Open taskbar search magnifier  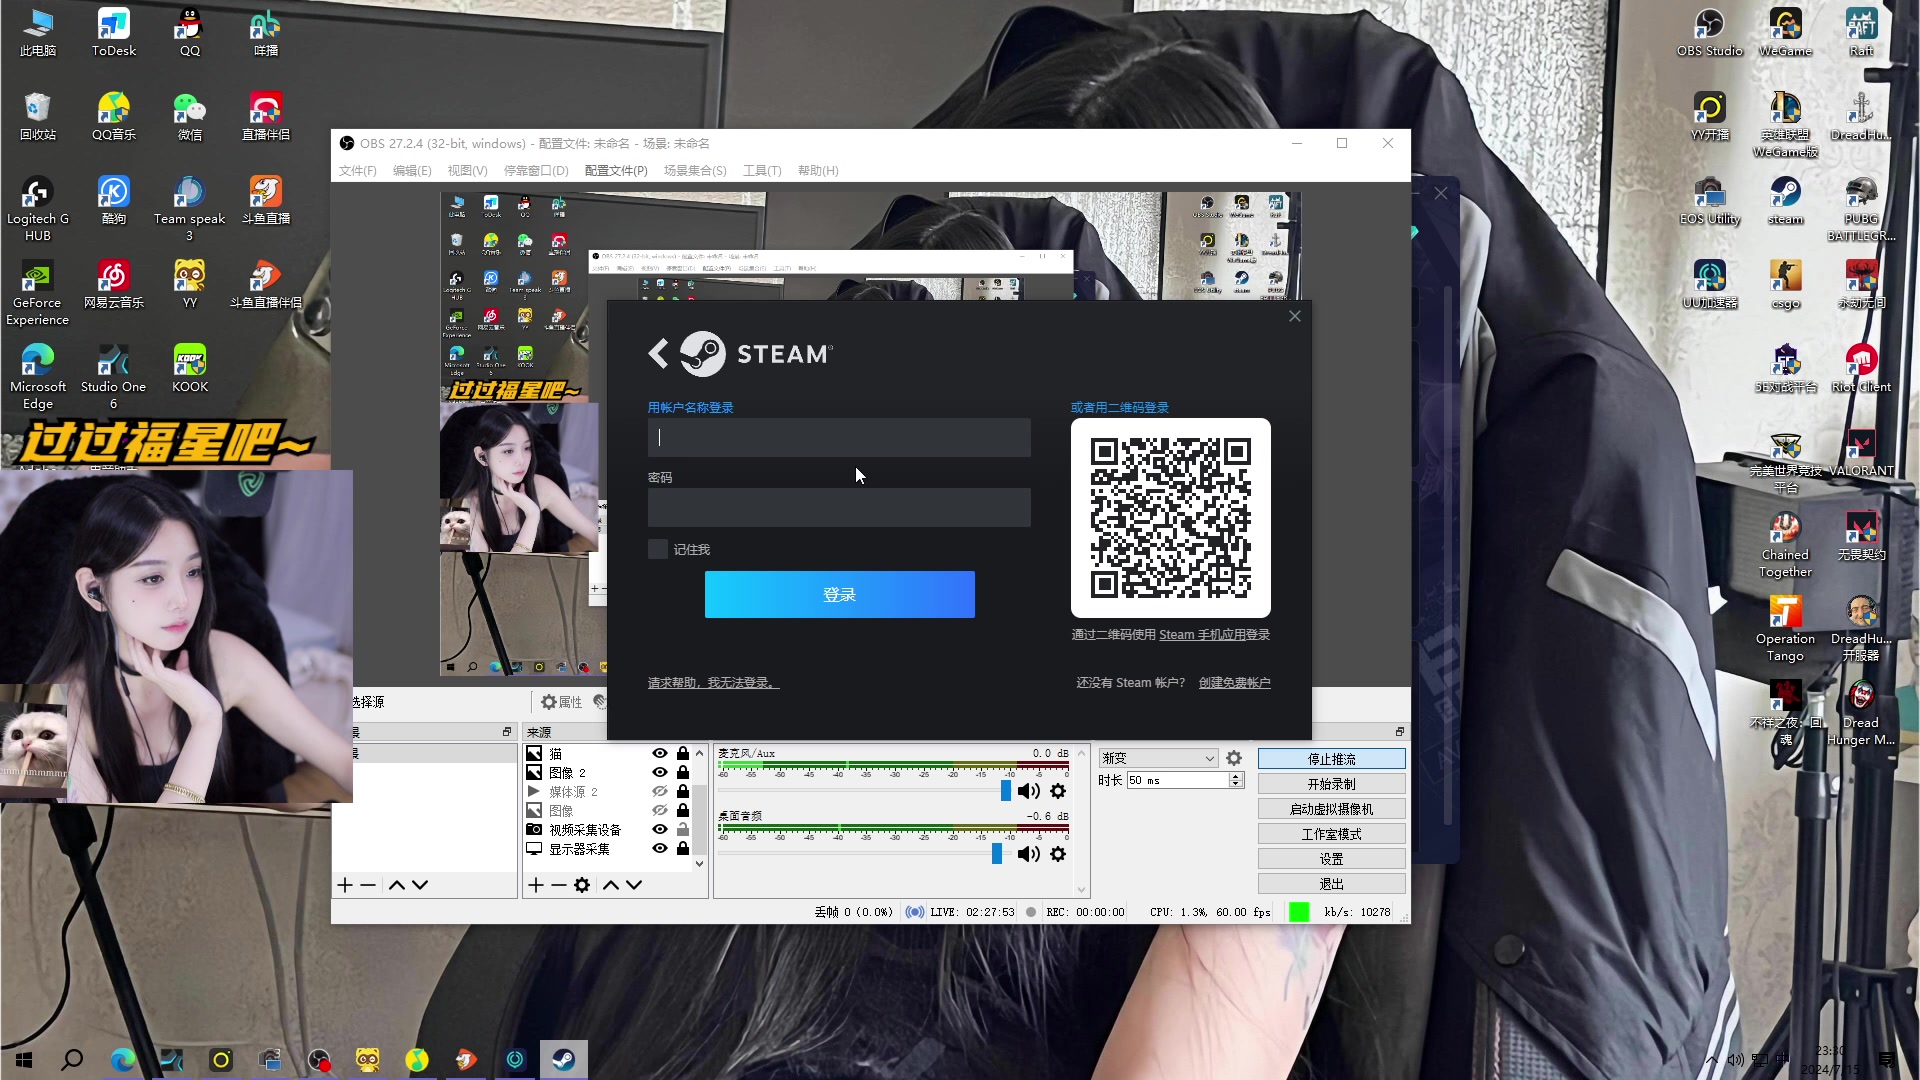(72, 1059)
